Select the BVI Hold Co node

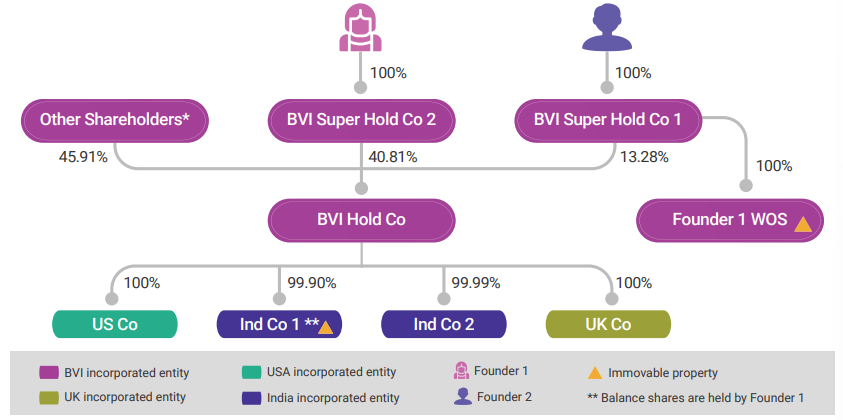pyautogui.click(x=361, y=220)
